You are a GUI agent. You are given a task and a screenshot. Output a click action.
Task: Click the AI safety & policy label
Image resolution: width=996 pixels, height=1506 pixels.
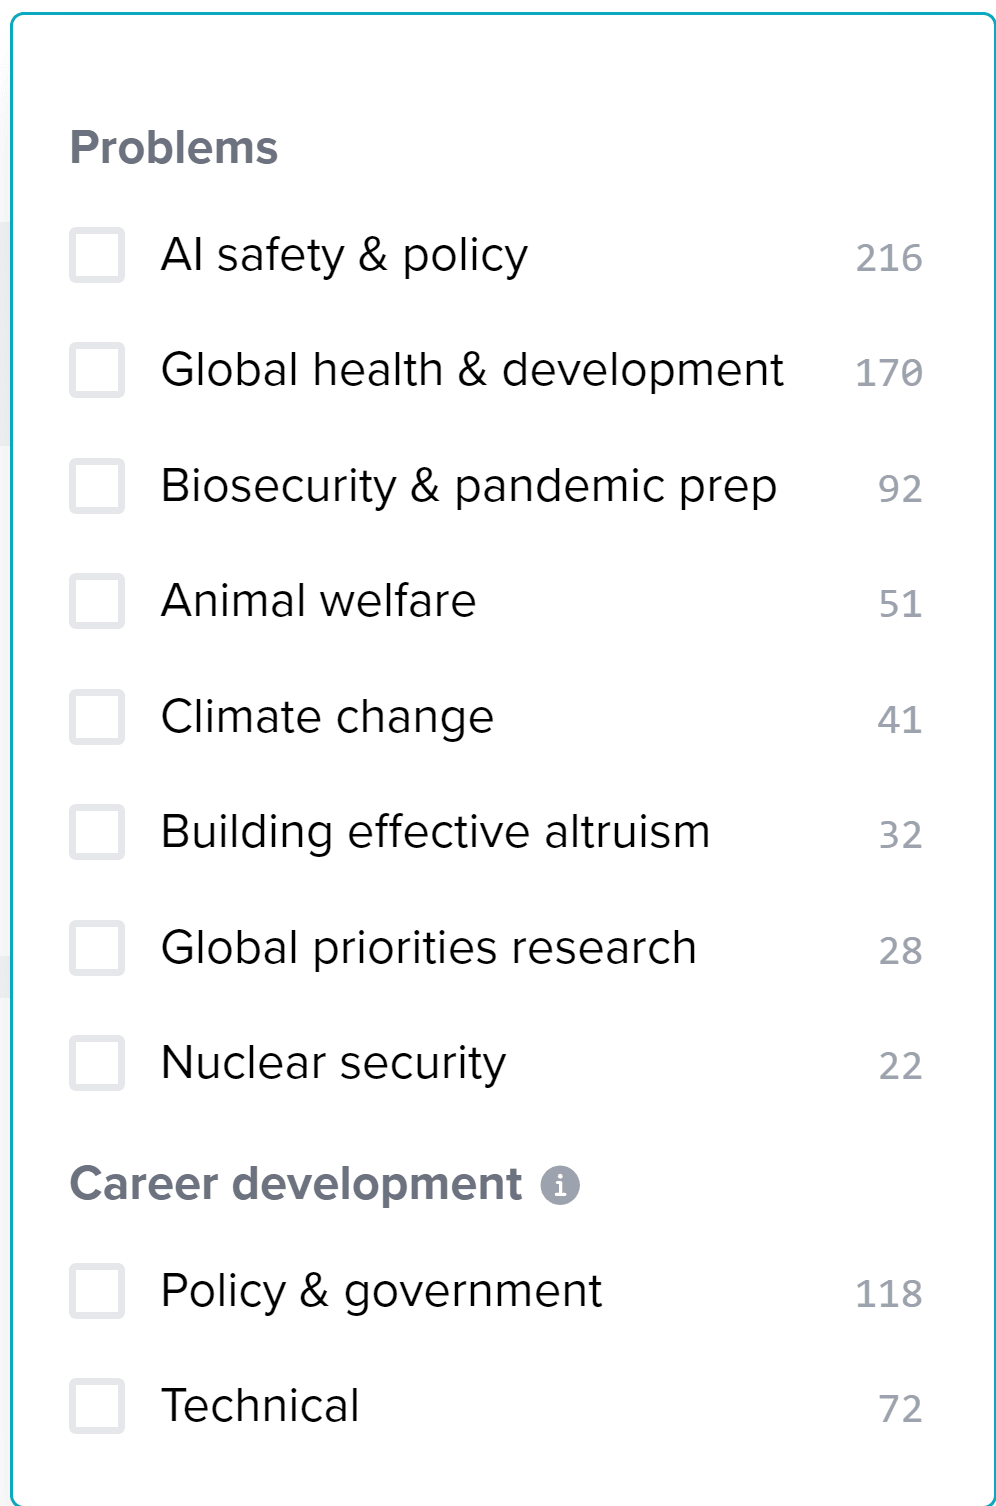click(x=344, y=255)
